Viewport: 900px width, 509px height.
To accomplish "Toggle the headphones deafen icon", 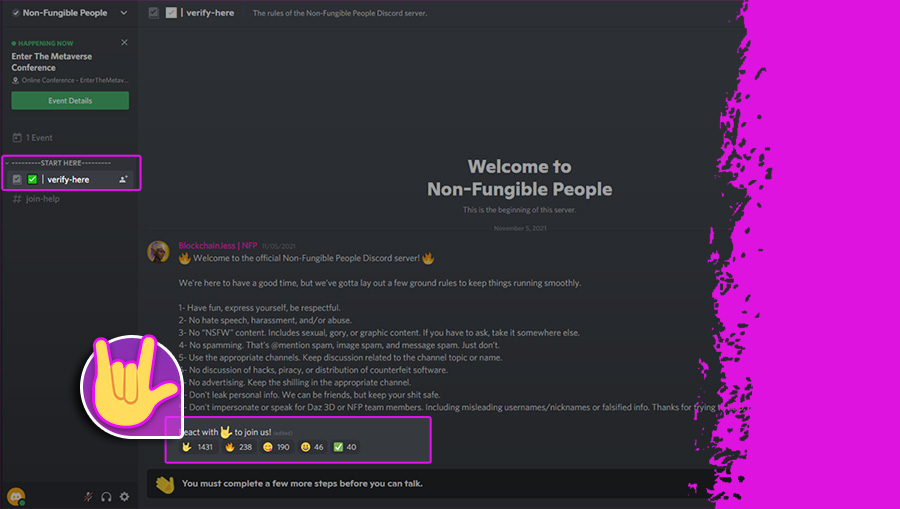I will (106, 497).
